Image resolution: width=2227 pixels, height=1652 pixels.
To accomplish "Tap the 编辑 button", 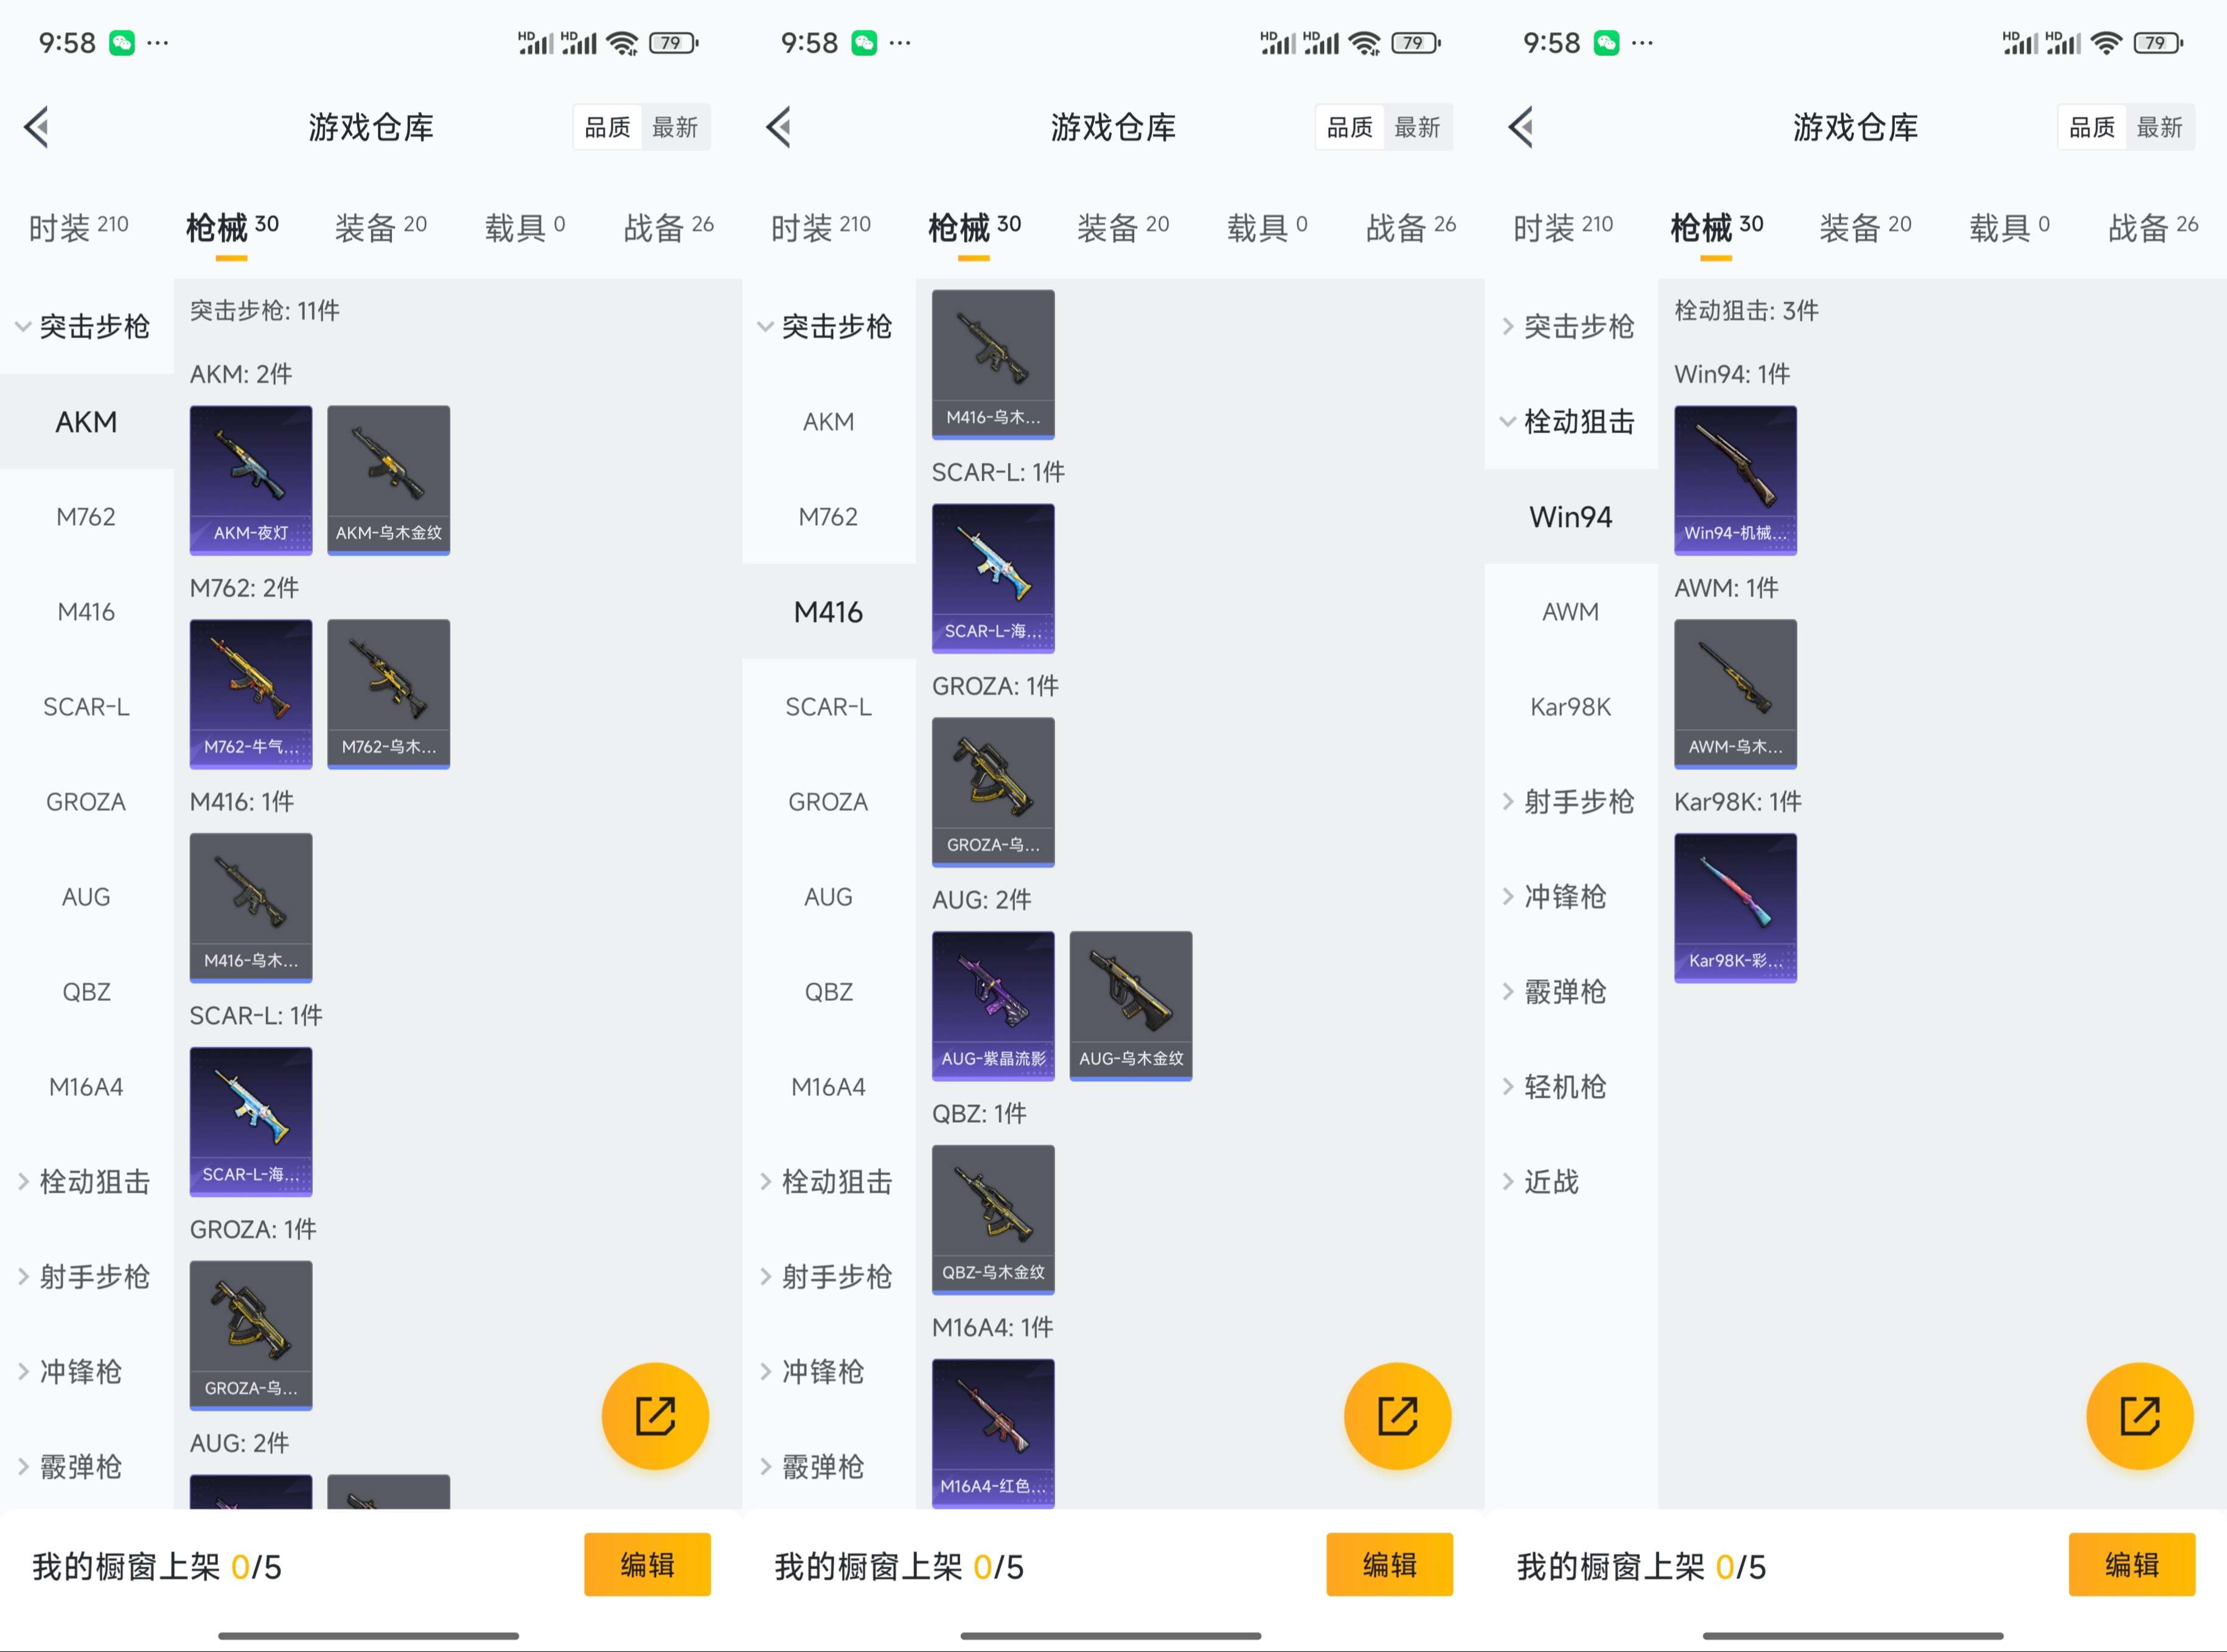I will (x=647, y=1565).
